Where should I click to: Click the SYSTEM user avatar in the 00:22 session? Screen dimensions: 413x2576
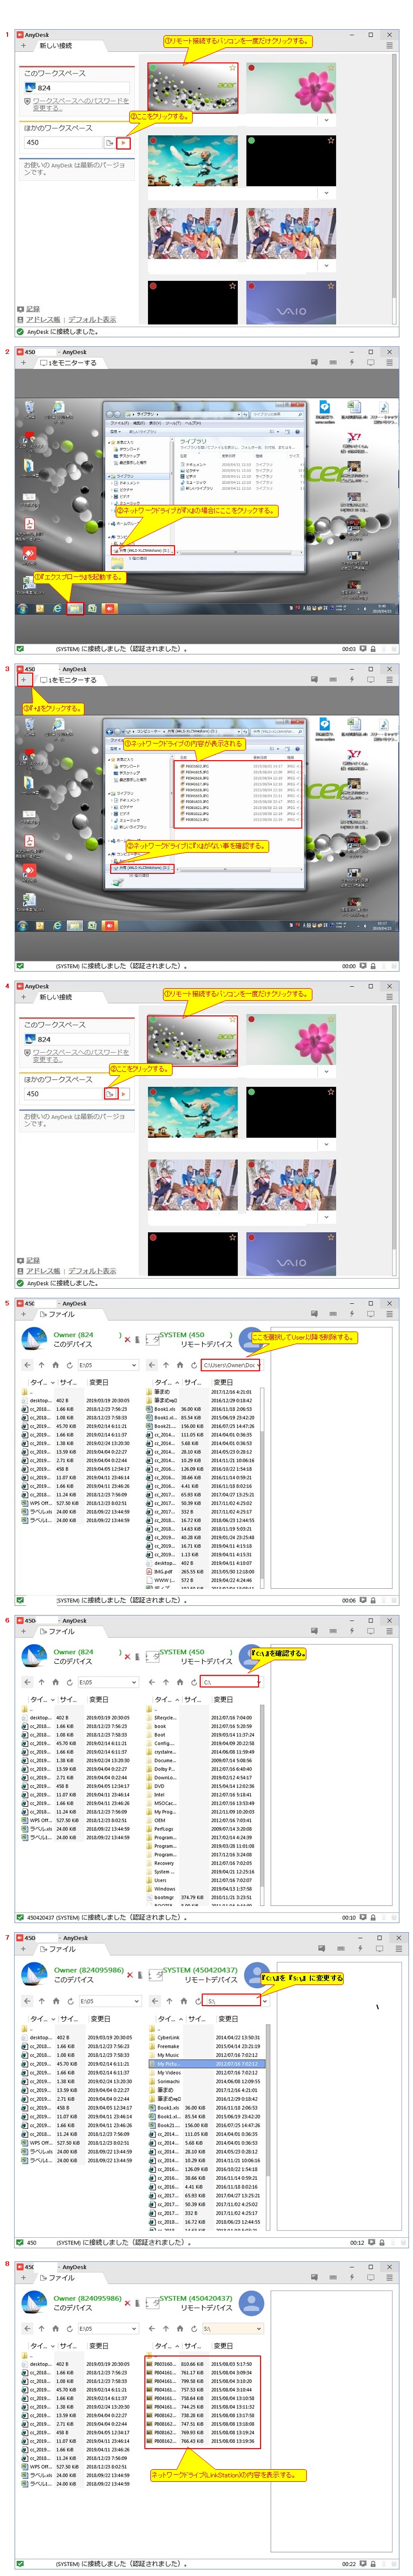tap(251, 2303)
